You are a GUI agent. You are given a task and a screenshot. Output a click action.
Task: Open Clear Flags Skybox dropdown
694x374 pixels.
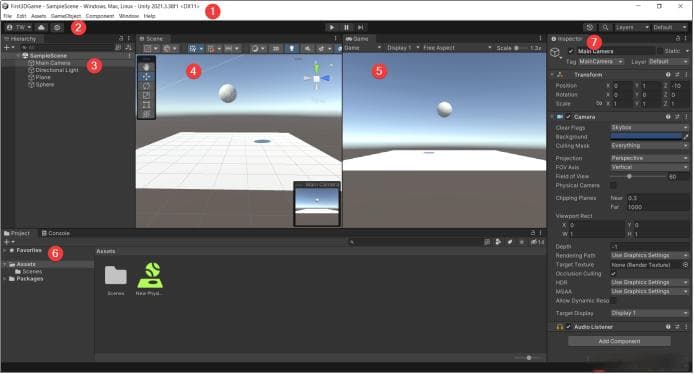649,127
